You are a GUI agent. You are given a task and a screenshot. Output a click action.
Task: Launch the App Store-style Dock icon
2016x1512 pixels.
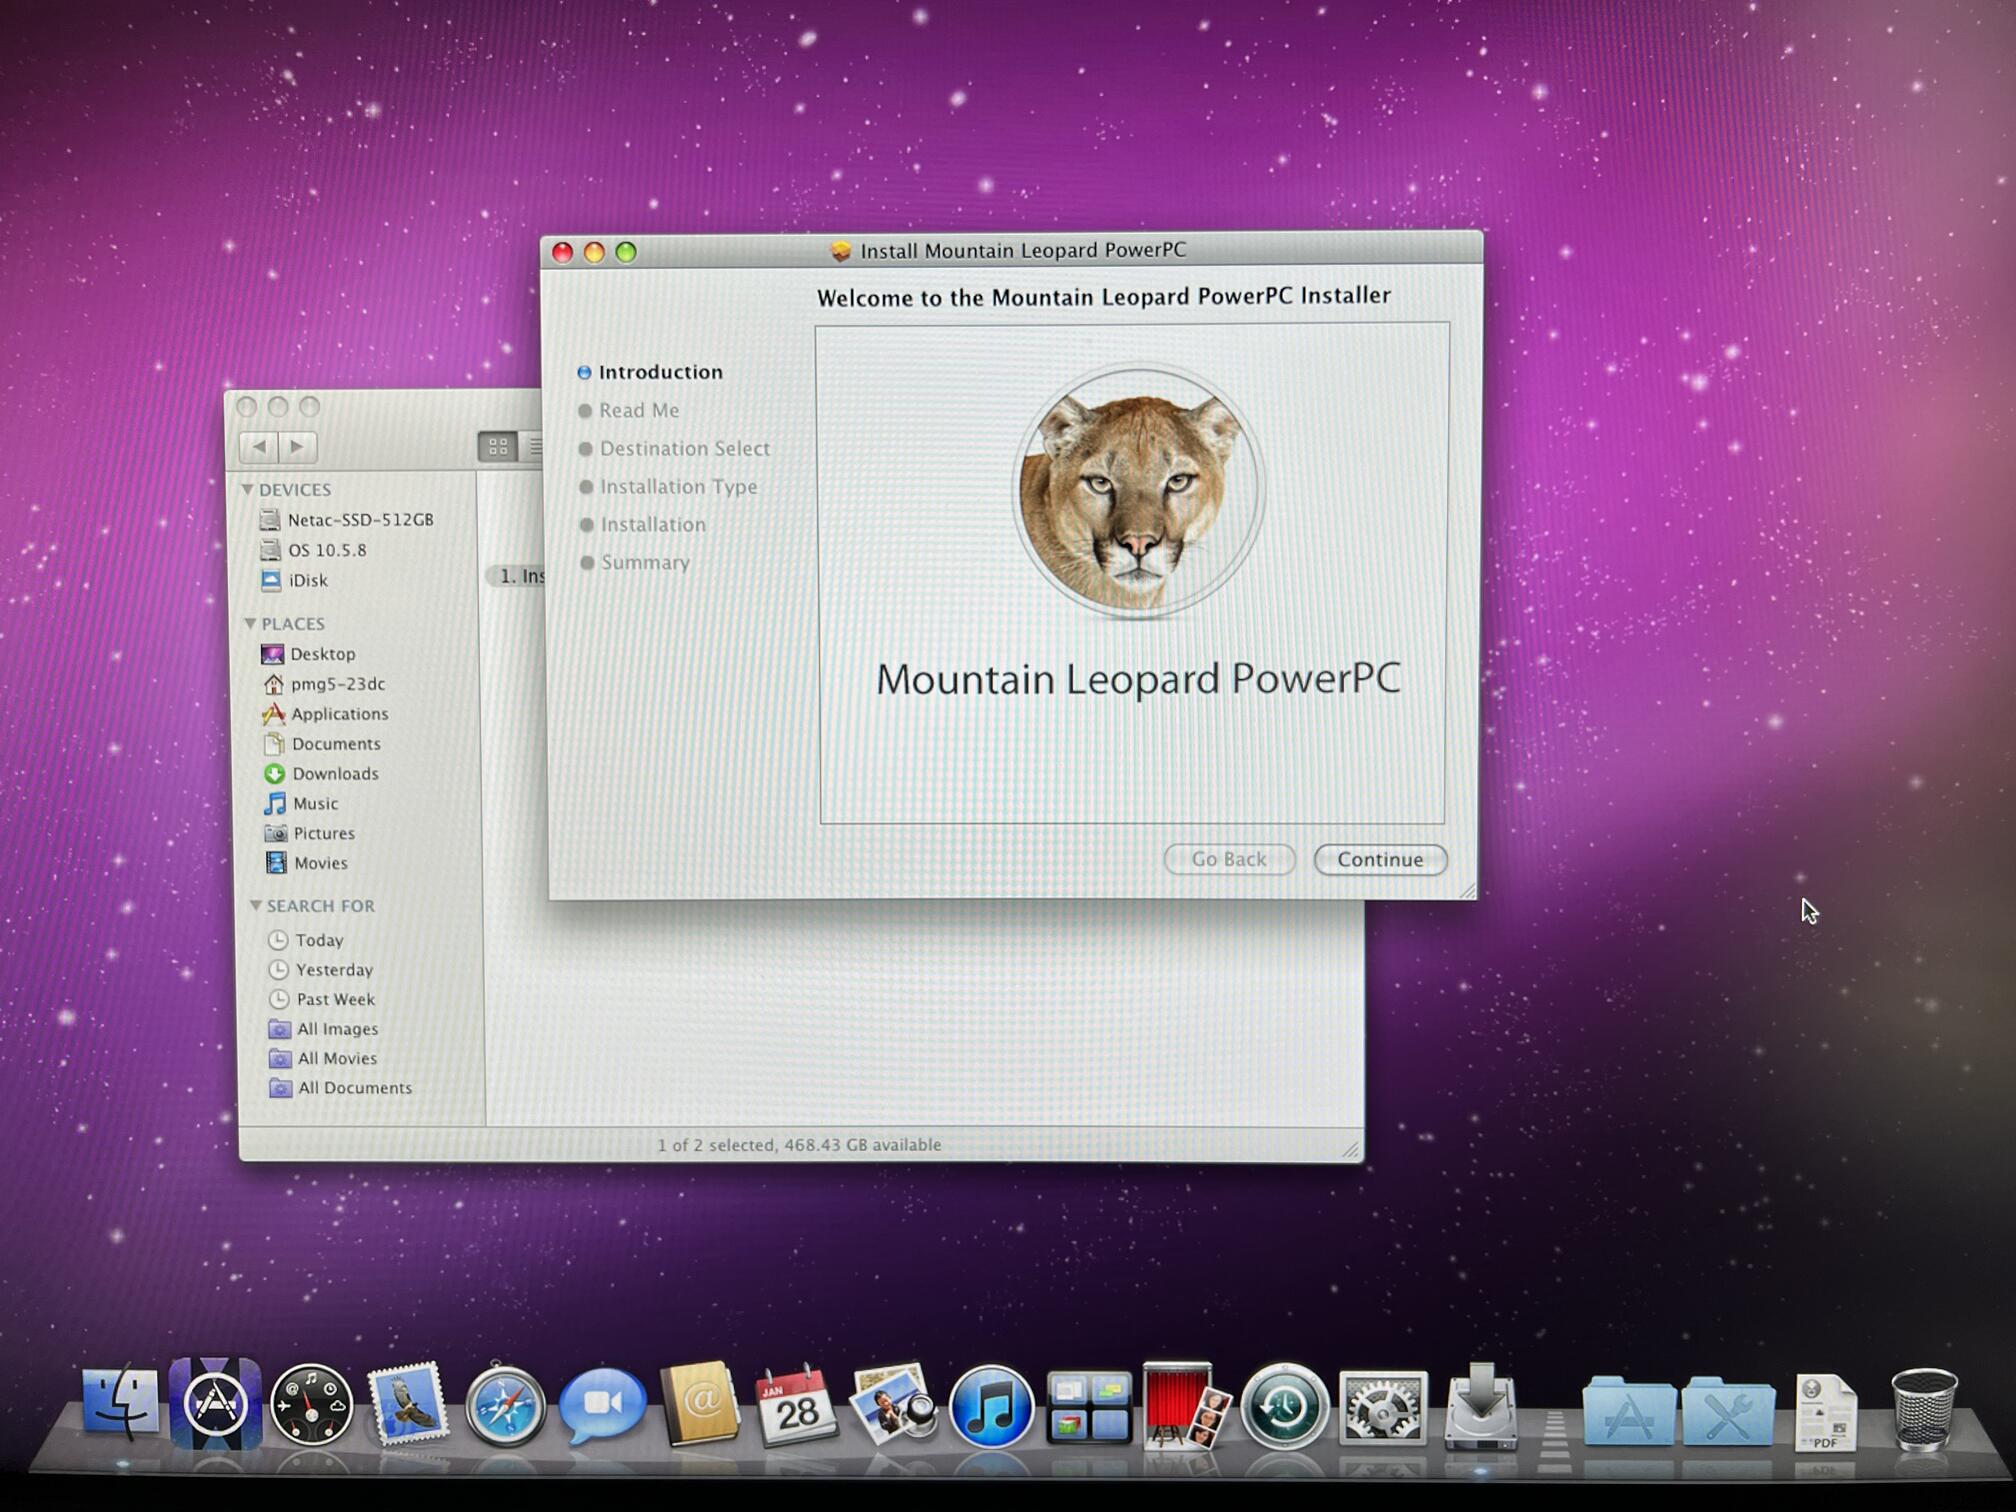[x=215, y=1404]
